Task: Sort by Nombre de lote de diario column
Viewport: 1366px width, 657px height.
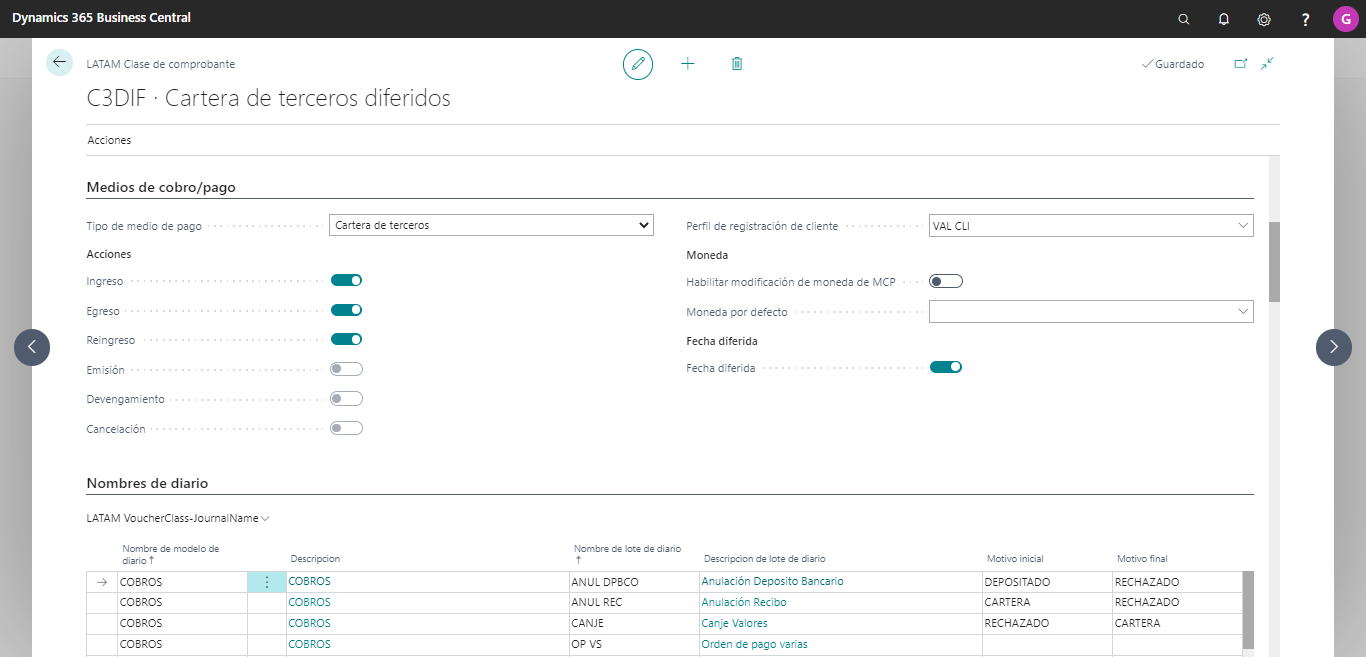Action: (627, 554)
